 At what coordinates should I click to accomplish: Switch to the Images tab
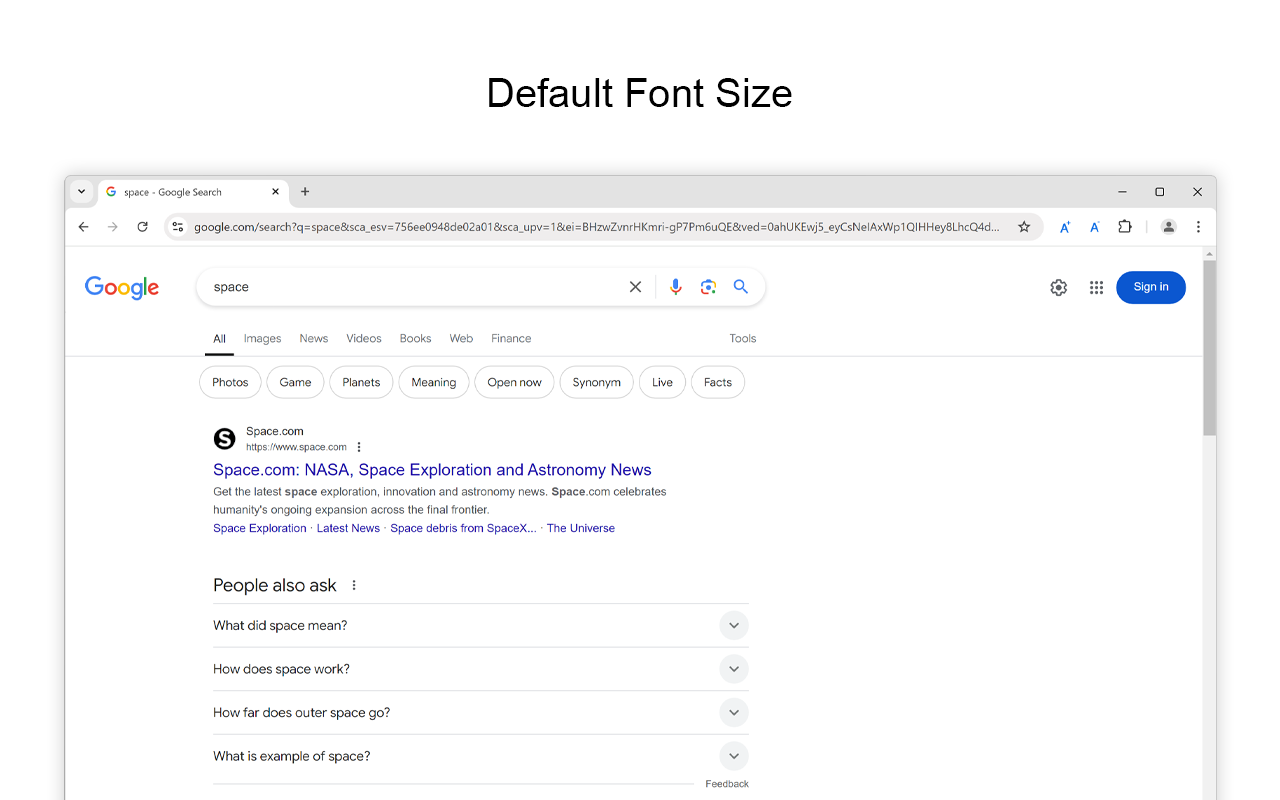[x=262, y=338]
